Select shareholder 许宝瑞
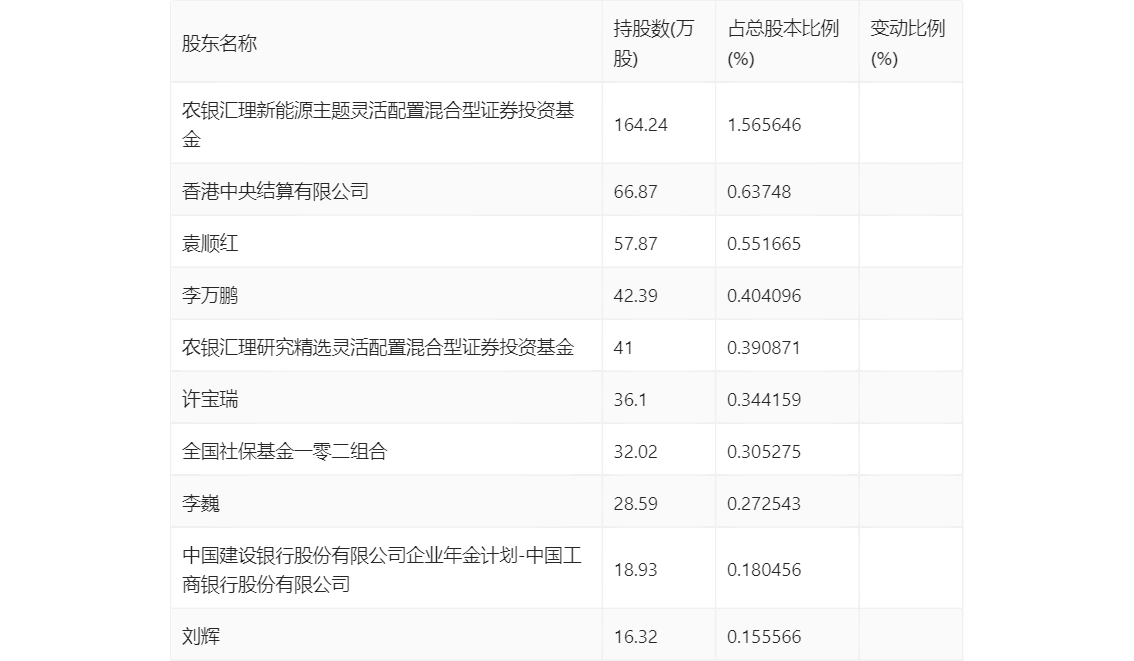The width and height of the screenshot is (1134, 661). [210, 400]
